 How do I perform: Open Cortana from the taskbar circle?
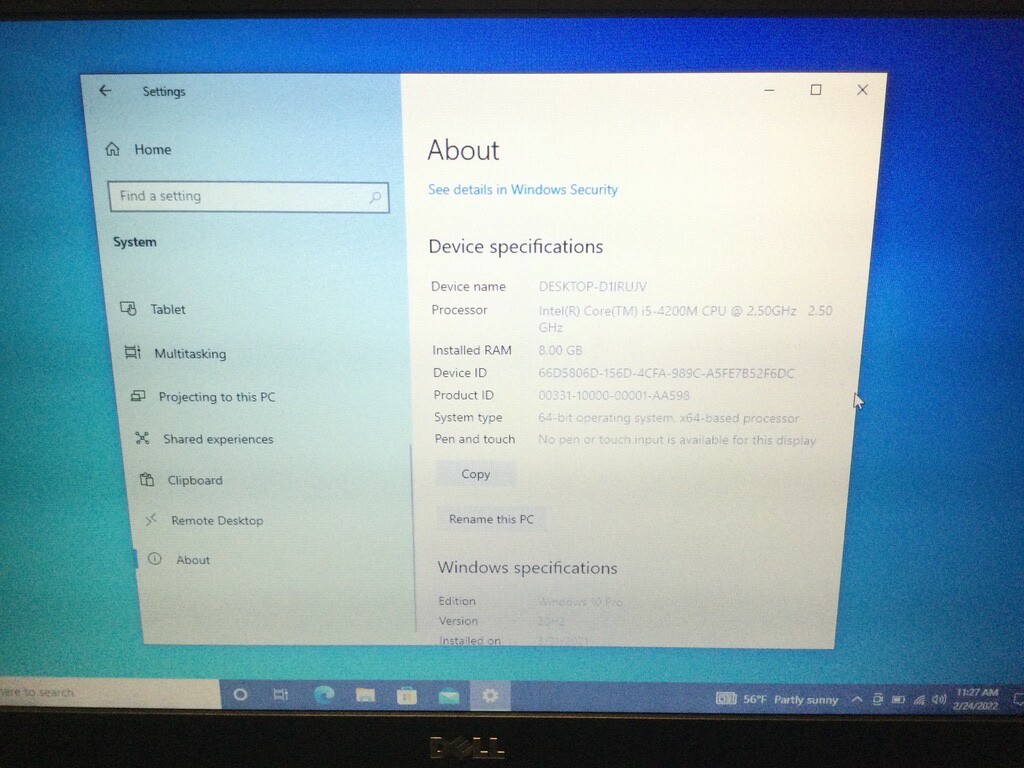click(240, 695)
